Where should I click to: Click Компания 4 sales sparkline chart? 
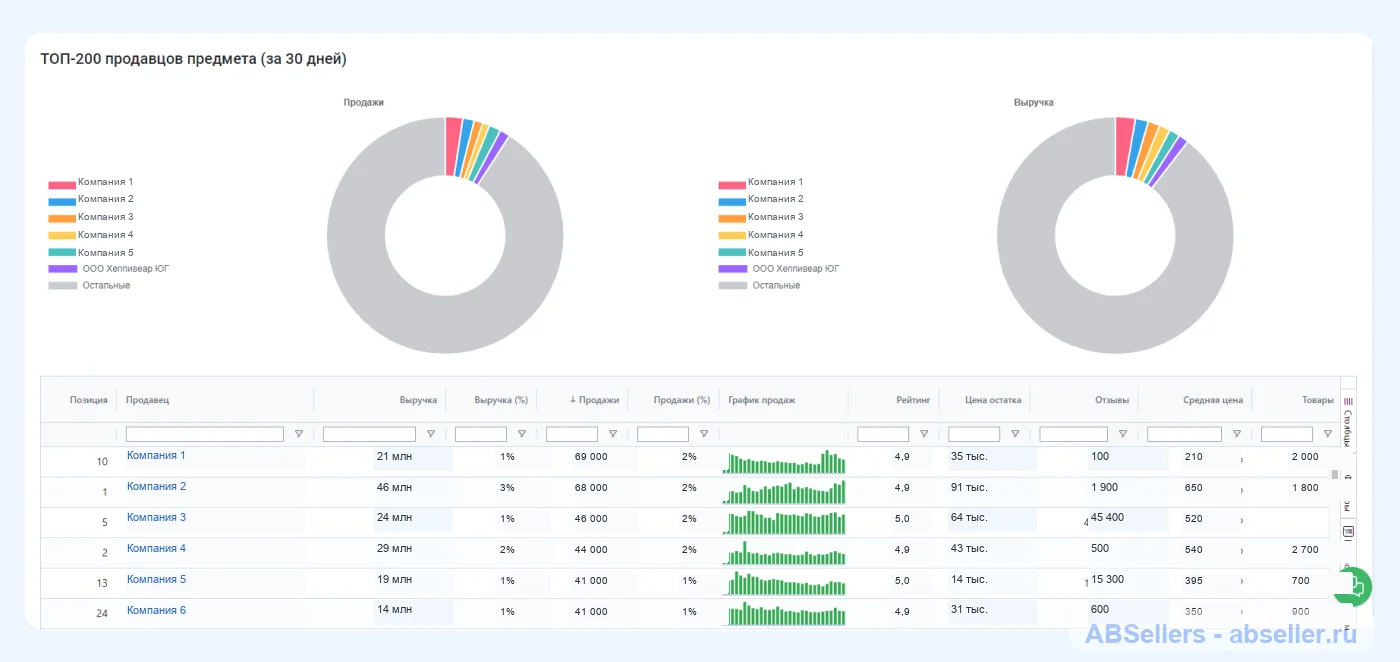coord(784,554)
